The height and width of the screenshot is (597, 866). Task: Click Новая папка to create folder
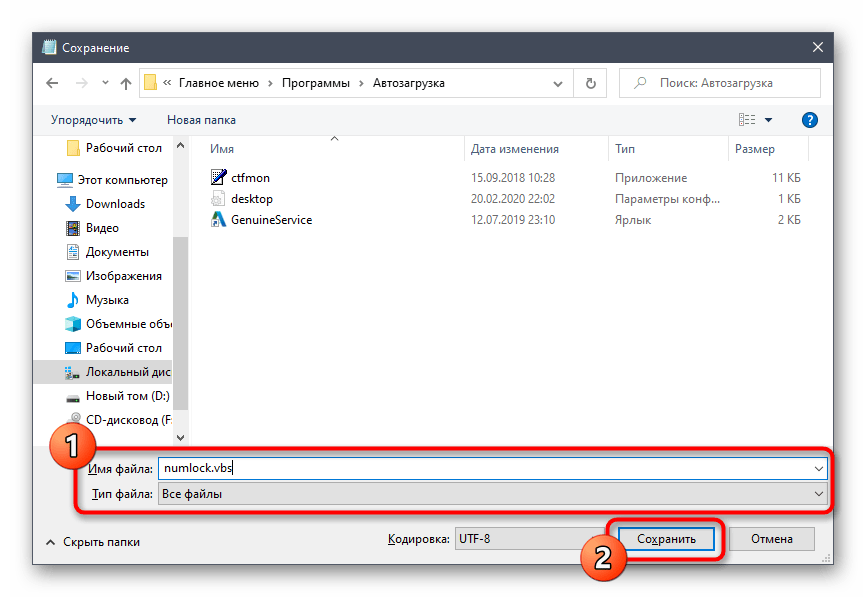pyautogui.click(x=201, y=120)
